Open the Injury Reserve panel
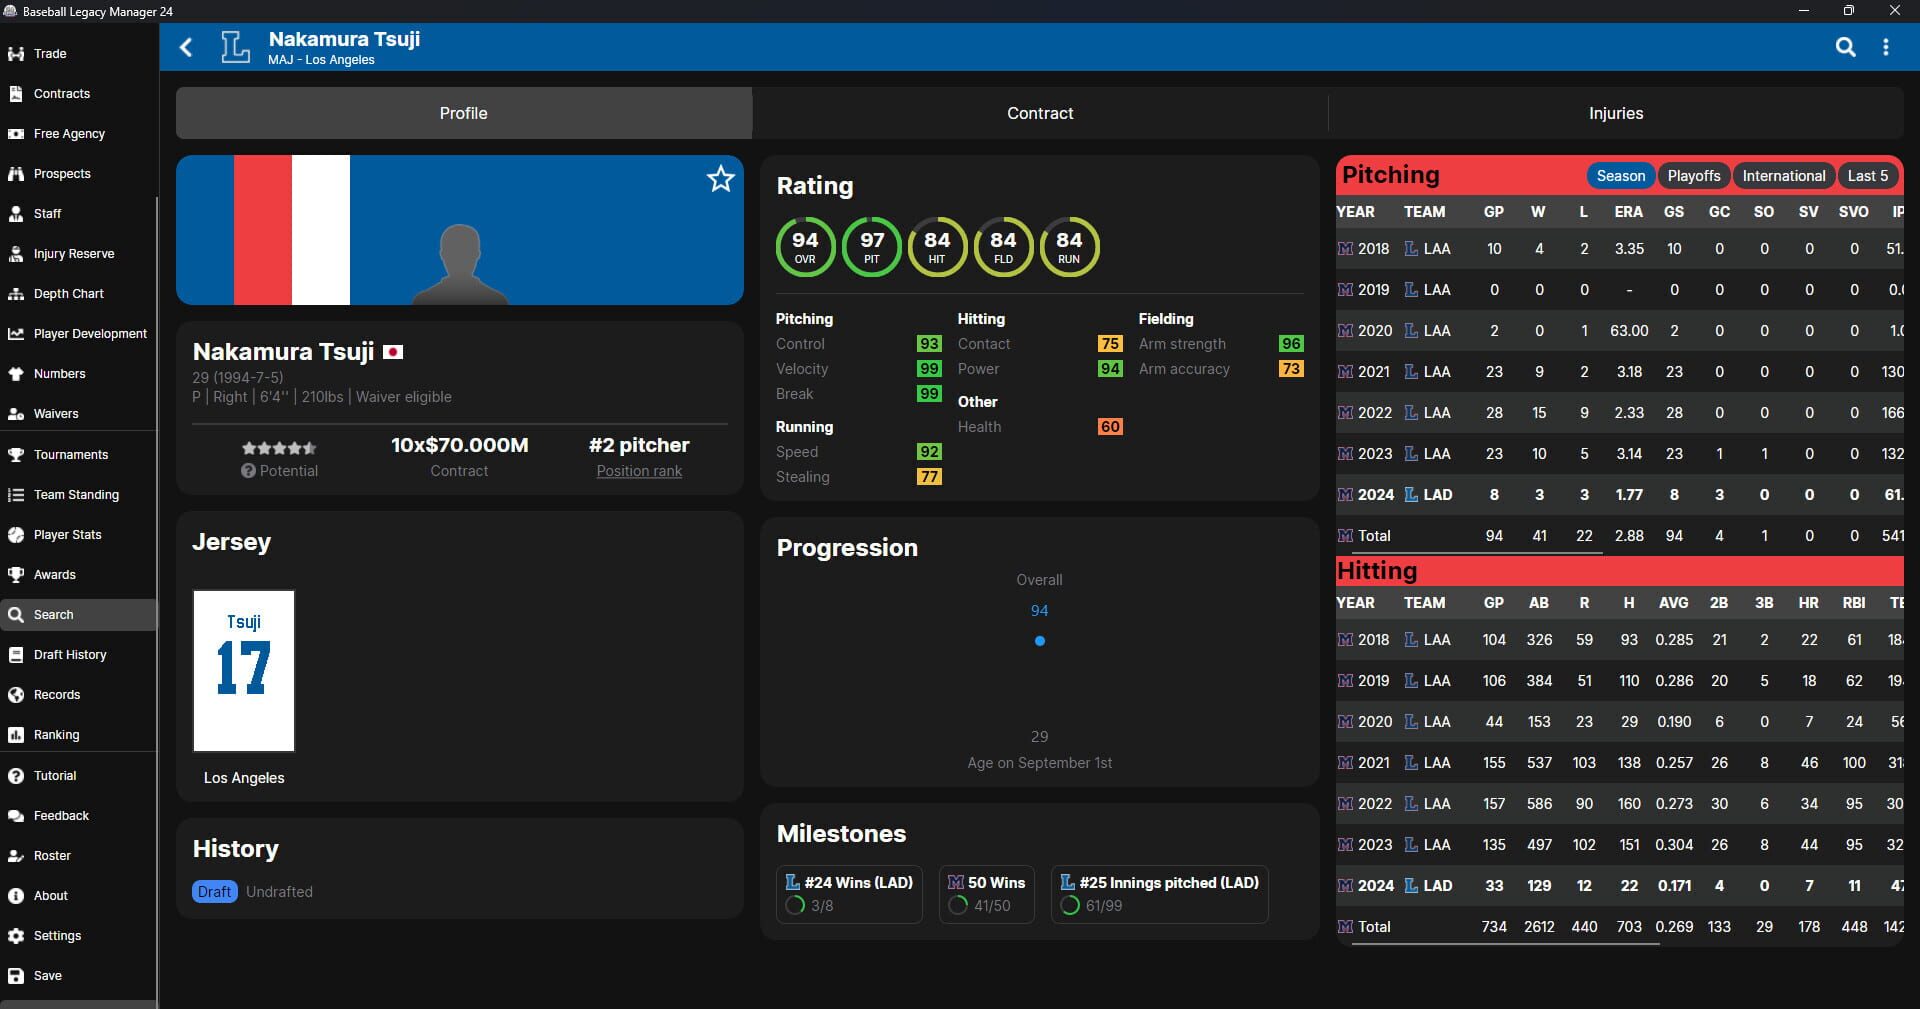The width and height of the screenshot is (1920, 1009). 76,253
